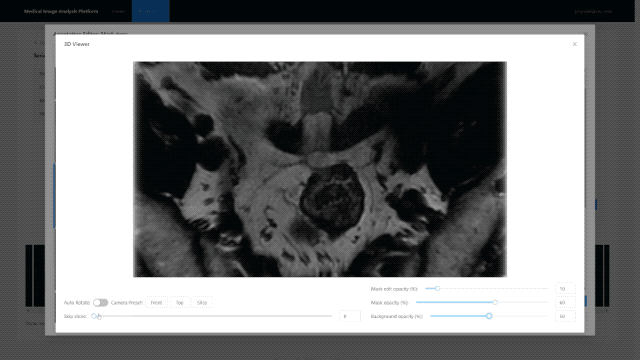
Task: Select the Front camera preset
Action: pos(156,302)
